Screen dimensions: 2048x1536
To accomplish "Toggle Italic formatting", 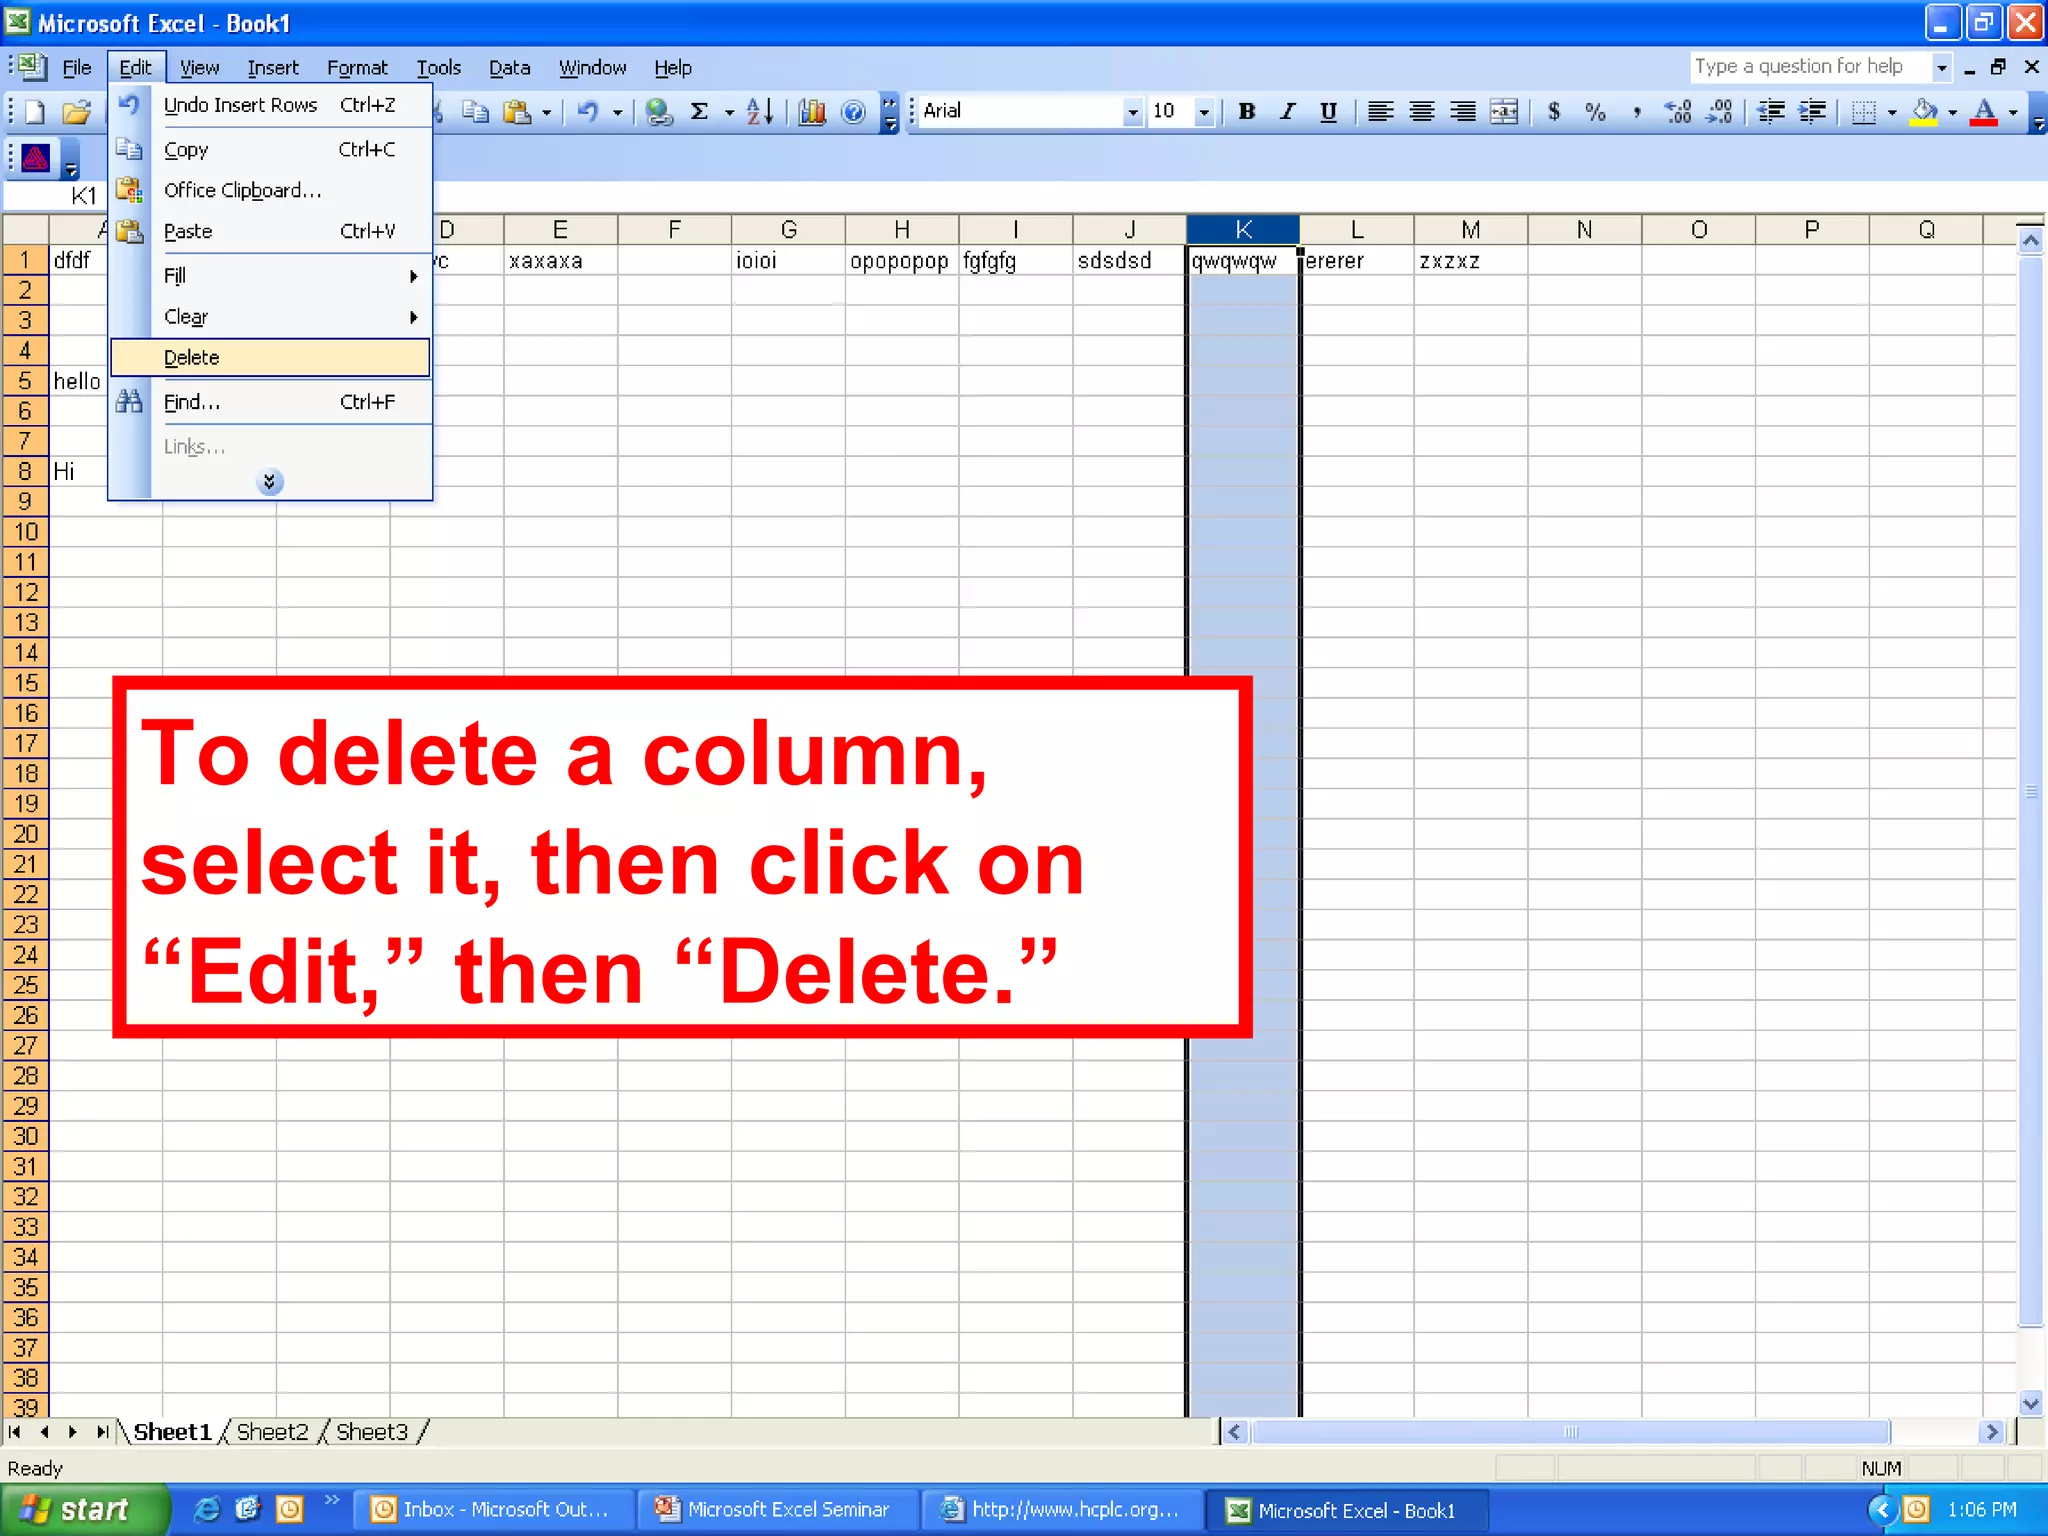I will click(x=1287, y=112).
